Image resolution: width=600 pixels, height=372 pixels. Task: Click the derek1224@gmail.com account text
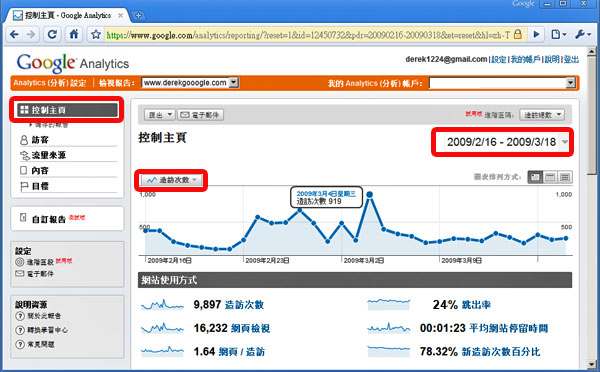(446, 59)
